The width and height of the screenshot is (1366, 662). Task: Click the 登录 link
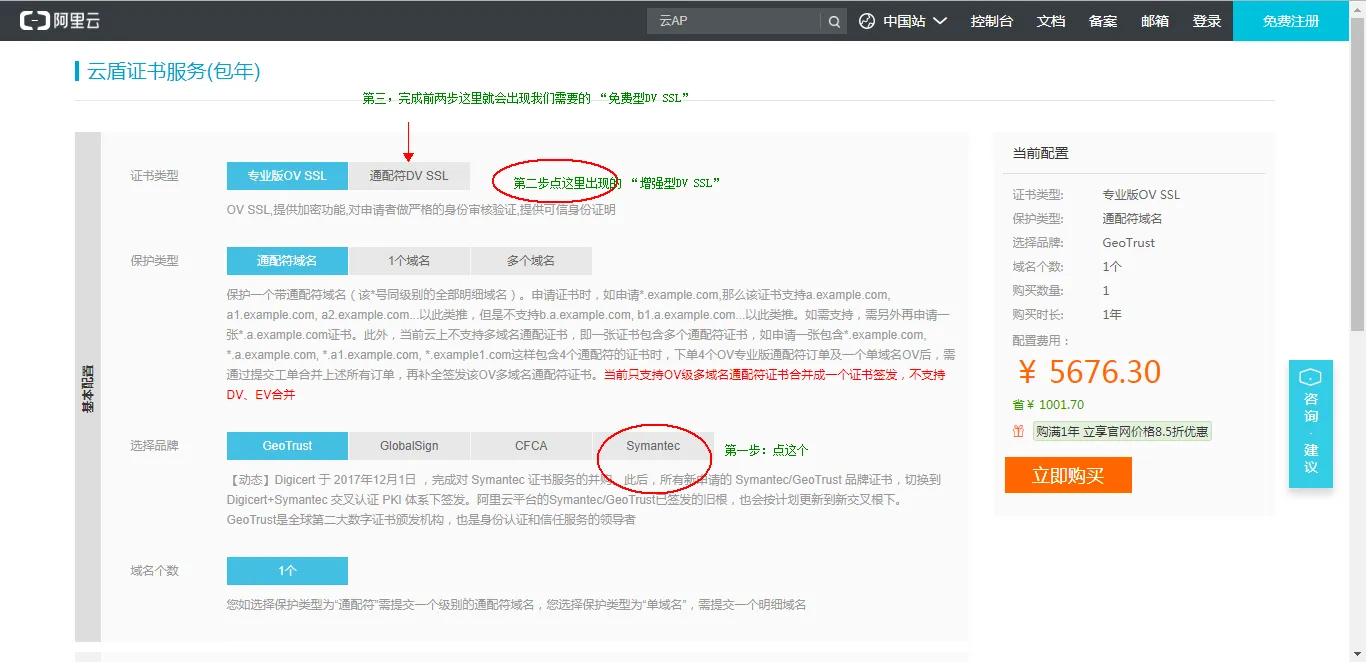pos(1207,19)
